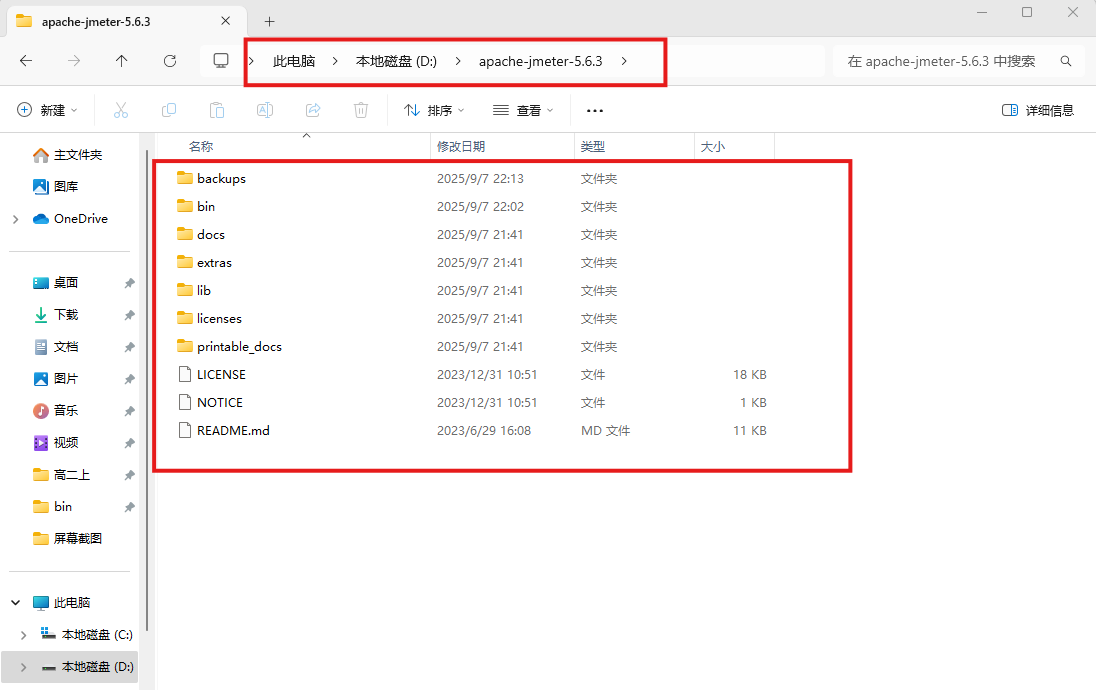
Task: Click the PC monitor icon in address bar
Action: tap(221, 61)
